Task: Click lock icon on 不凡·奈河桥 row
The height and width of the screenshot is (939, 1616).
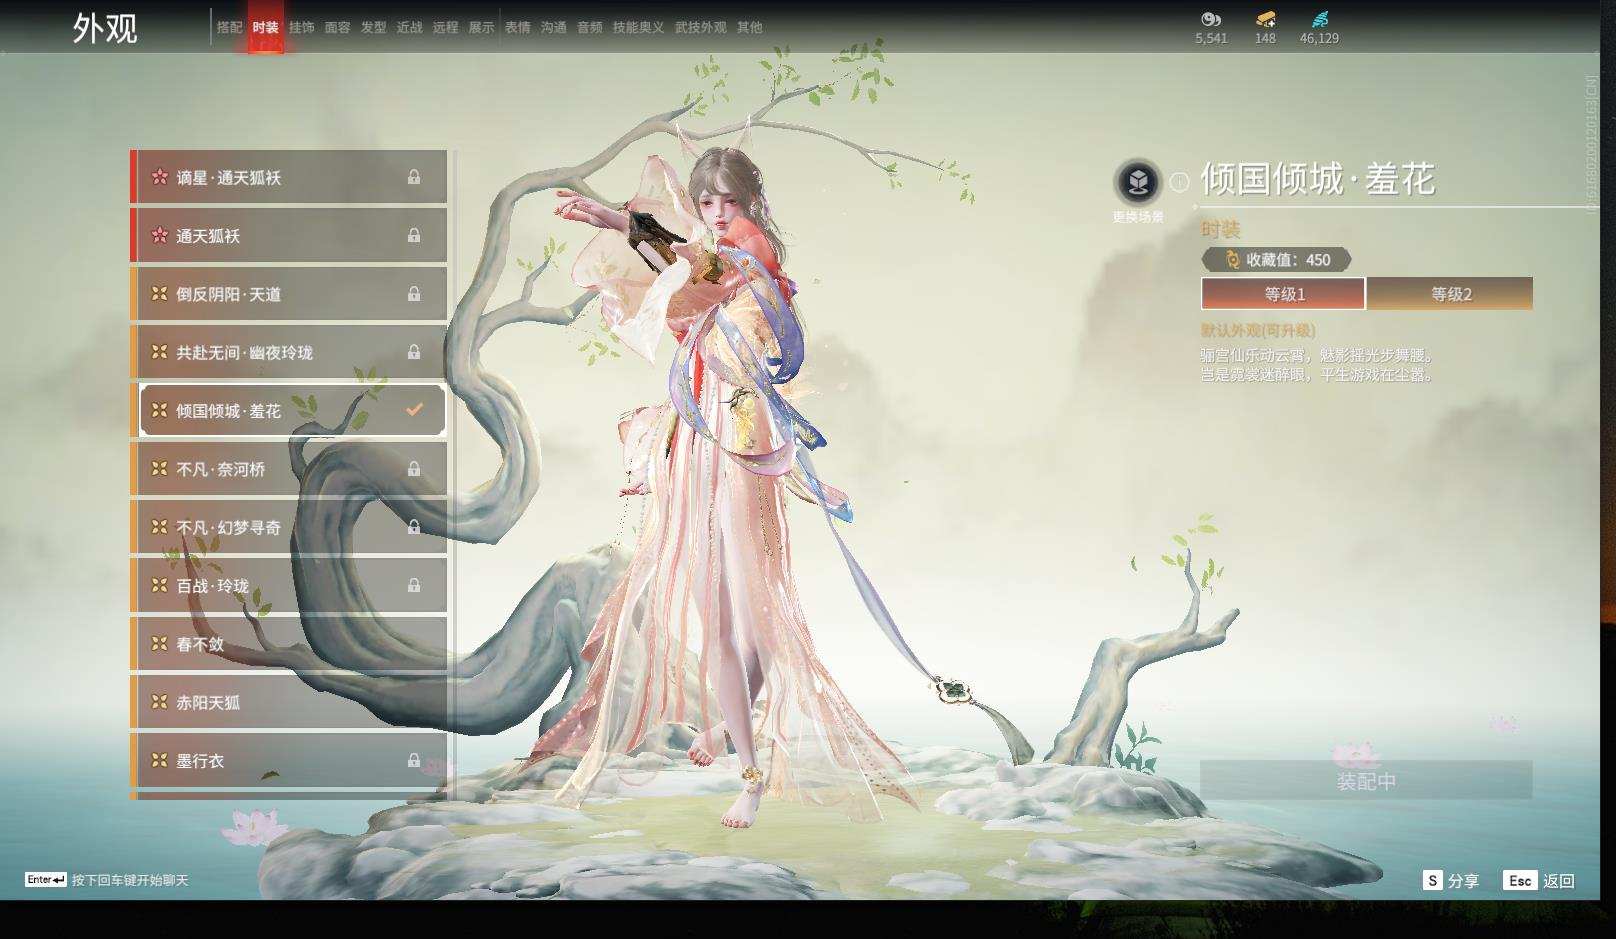Action: 414,469
